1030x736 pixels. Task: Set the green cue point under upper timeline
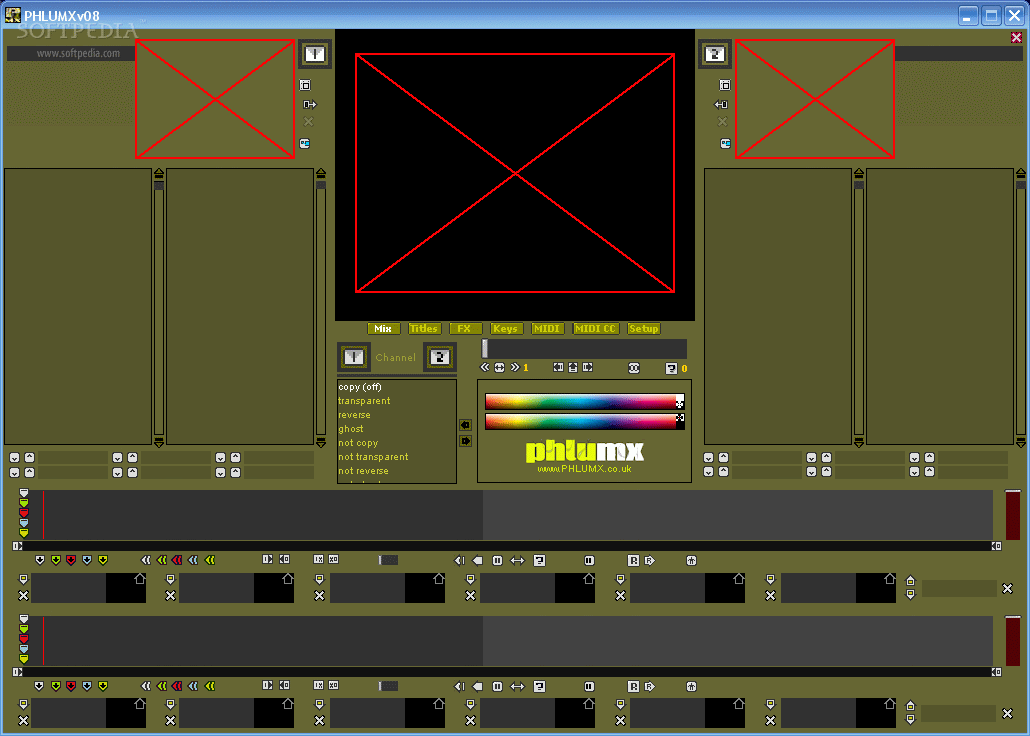tap(56, 560)
